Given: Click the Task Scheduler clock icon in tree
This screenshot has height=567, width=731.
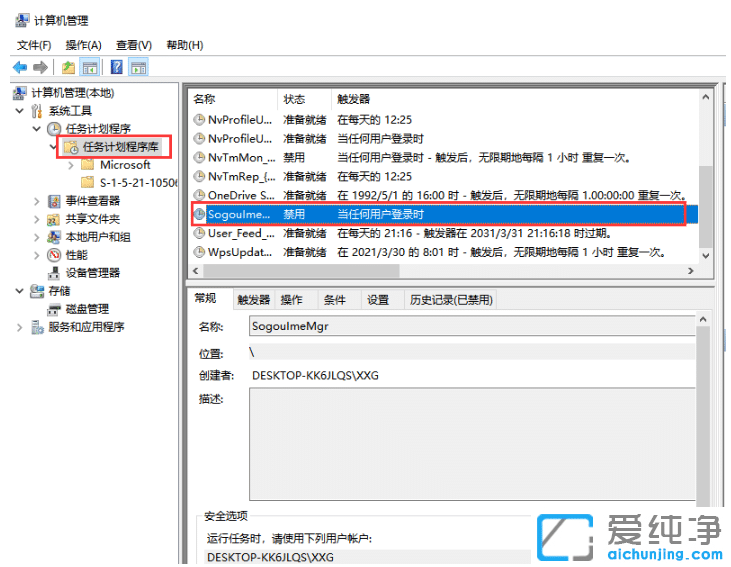Looking at the screenshot, I should pos(54,129).
